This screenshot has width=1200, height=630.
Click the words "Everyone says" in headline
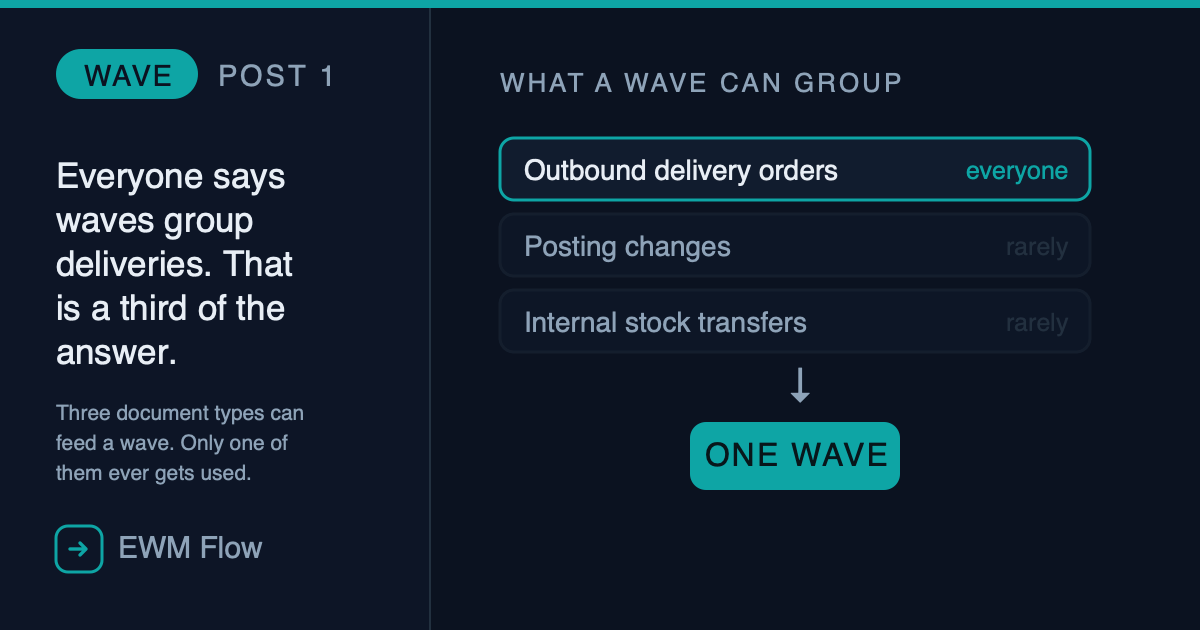[171, 177]
